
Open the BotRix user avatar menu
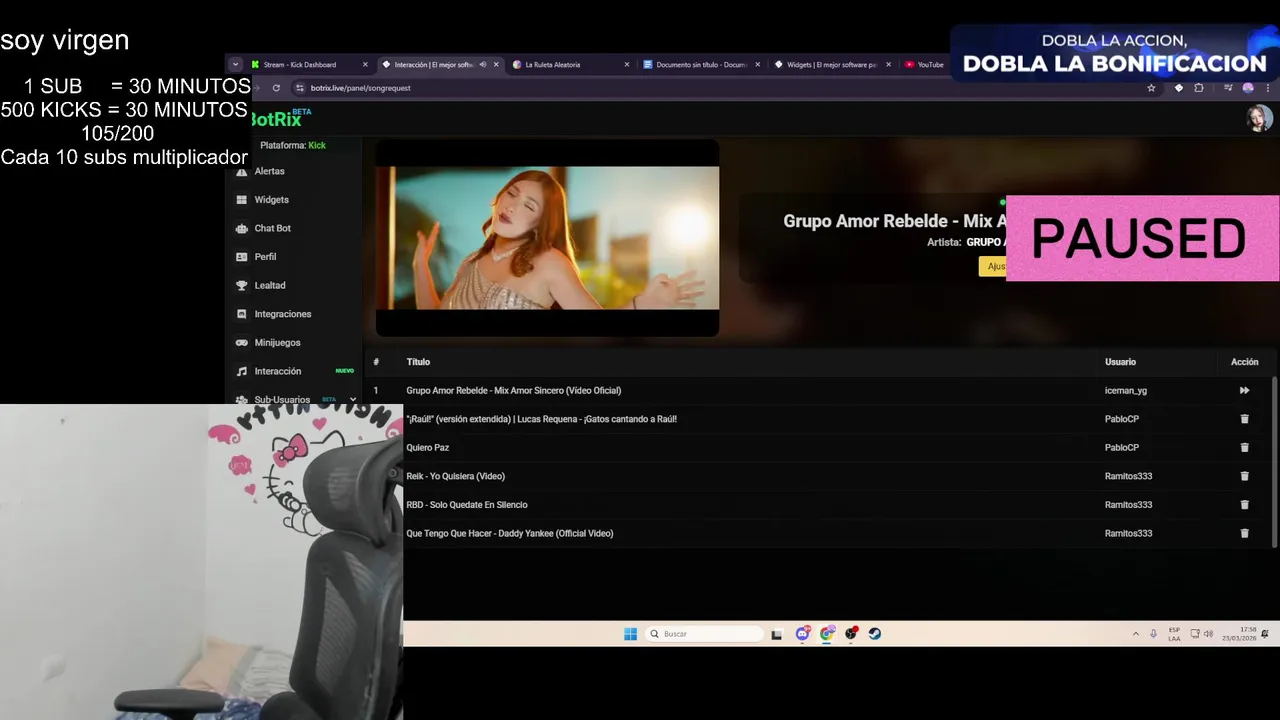coord(1259,118)
